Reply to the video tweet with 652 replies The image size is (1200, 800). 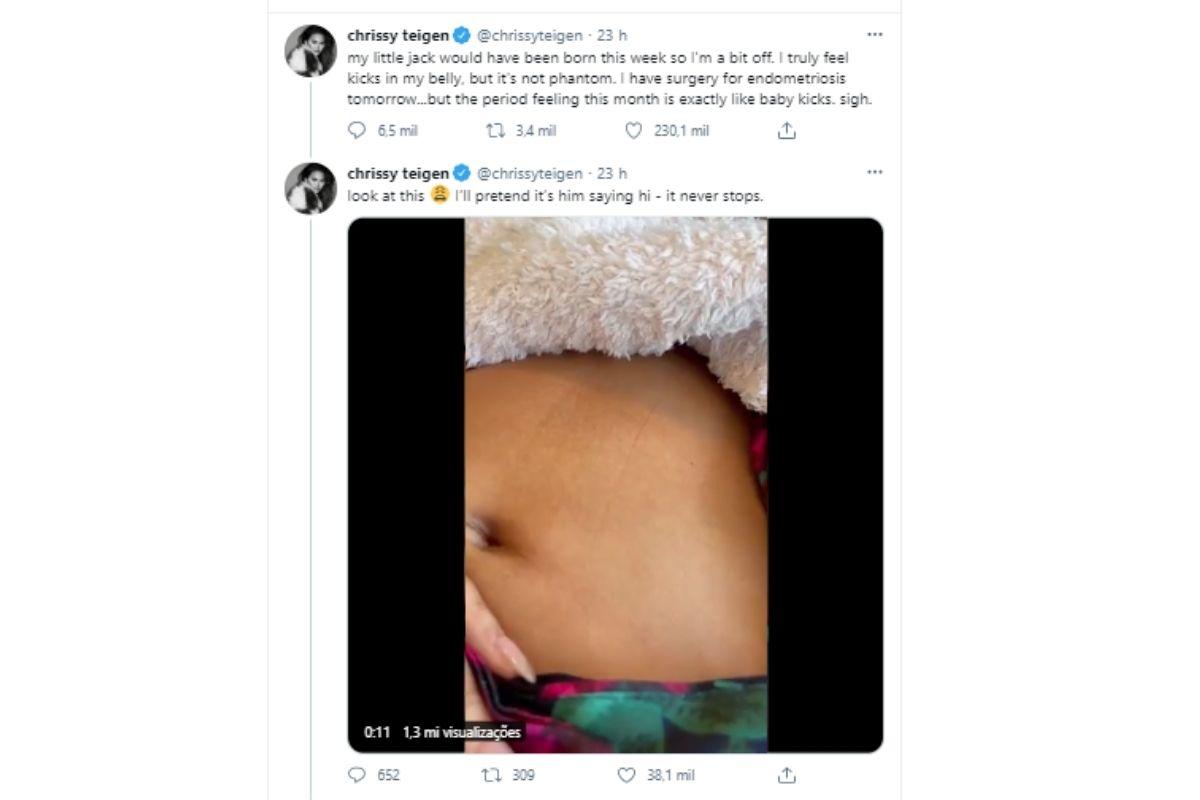pos(357,775)
